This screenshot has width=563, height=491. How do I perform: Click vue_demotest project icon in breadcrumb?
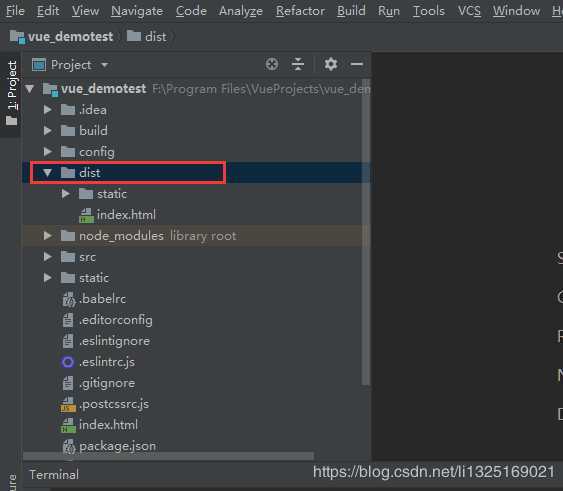[17, 37]
